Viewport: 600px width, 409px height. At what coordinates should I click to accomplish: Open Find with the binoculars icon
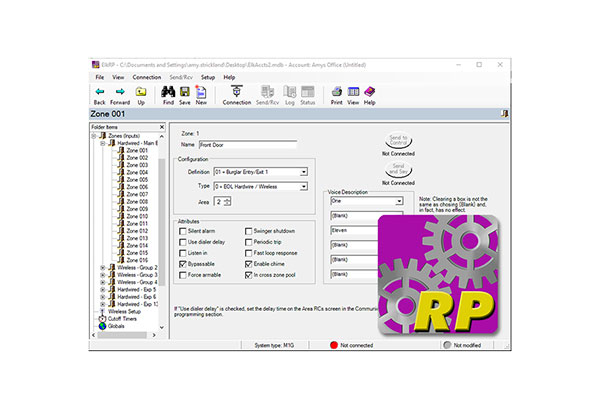click(168, 92)
